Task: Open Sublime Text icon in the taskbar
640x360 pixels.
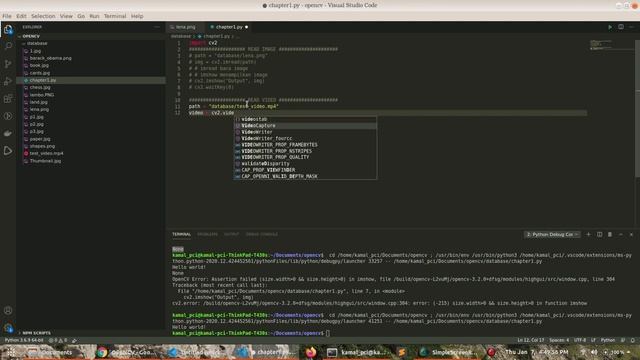Action: point(402,352)
